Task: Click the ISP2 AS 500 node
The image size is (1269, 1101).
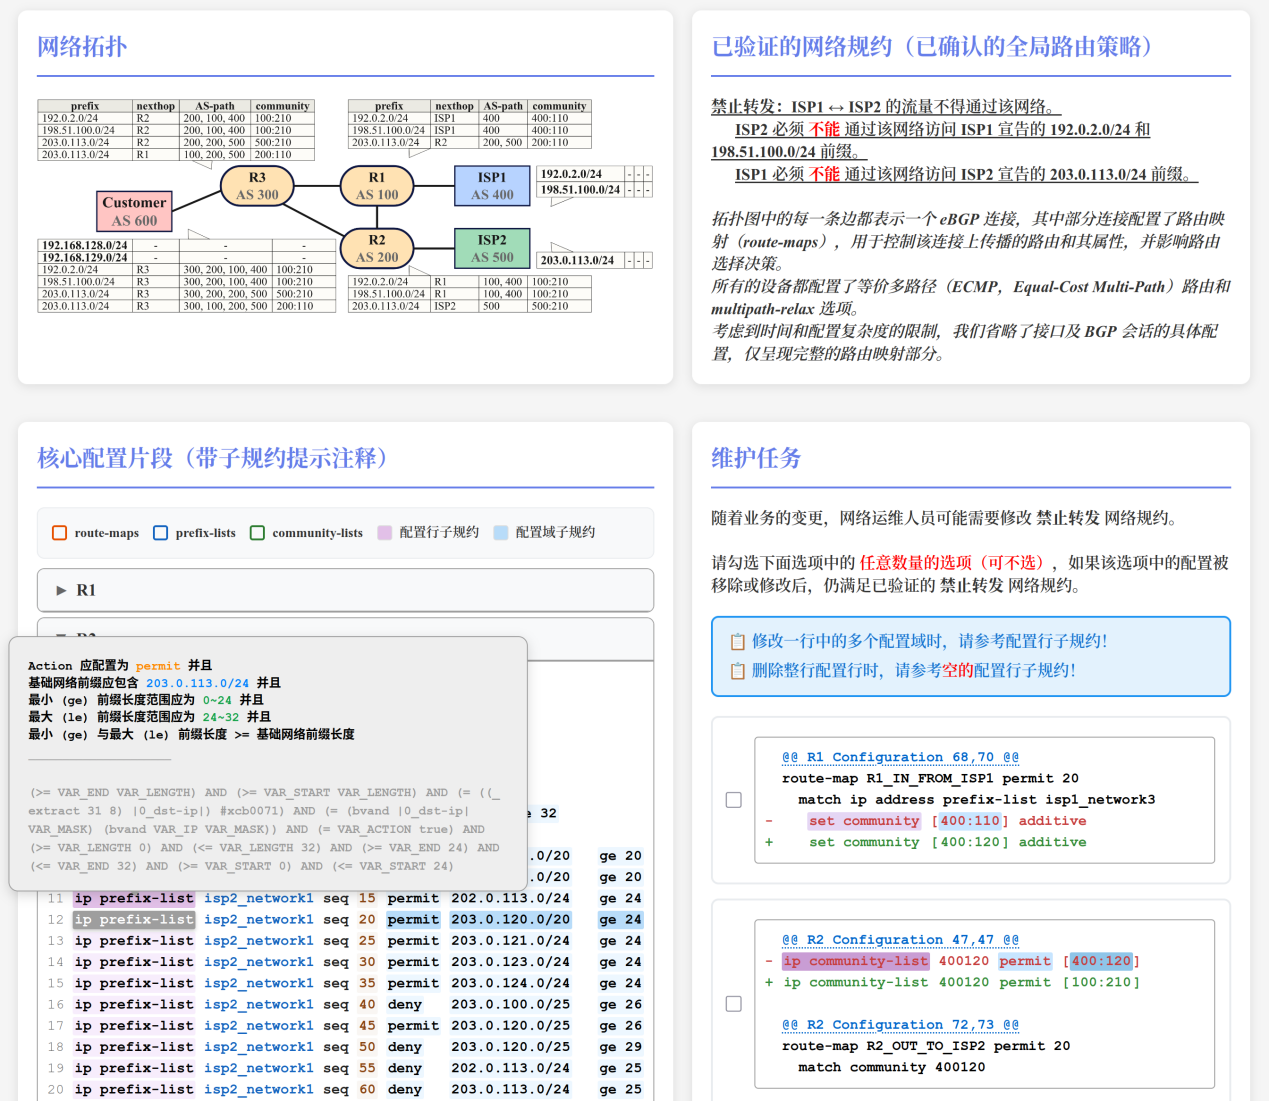Action: [492, 248]
